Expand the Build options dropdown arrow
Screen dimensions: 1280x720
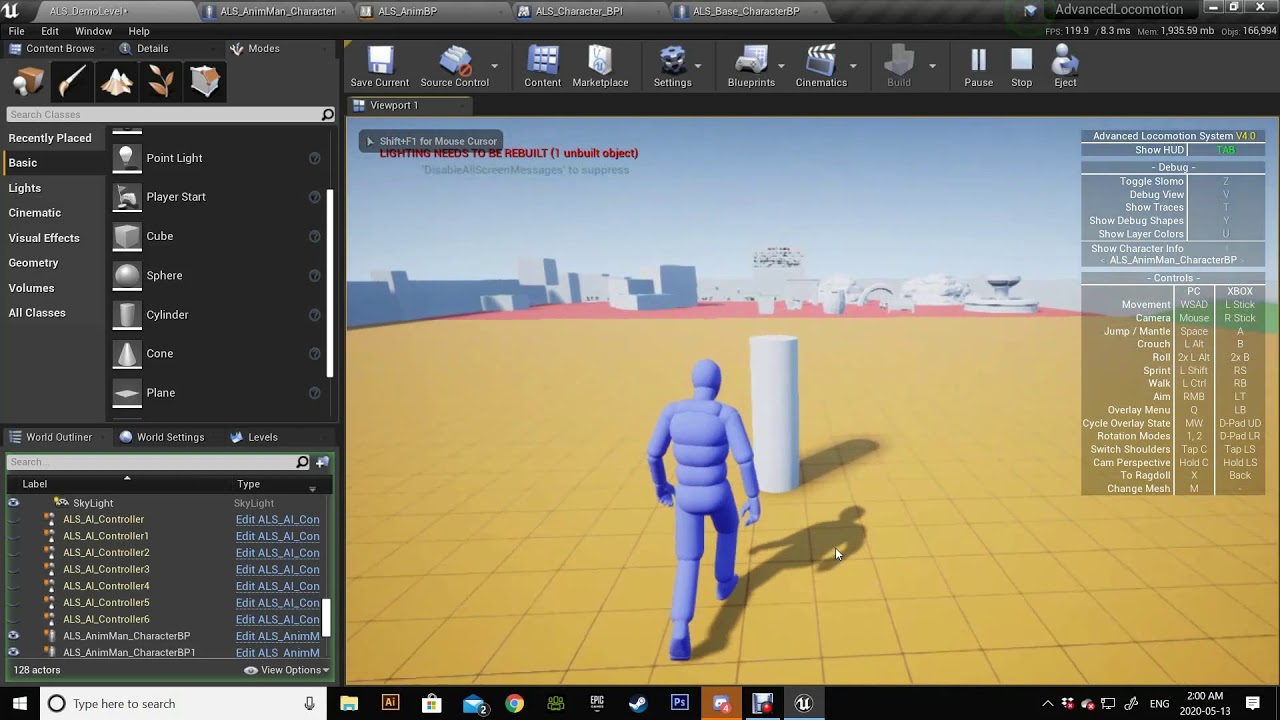932,66
